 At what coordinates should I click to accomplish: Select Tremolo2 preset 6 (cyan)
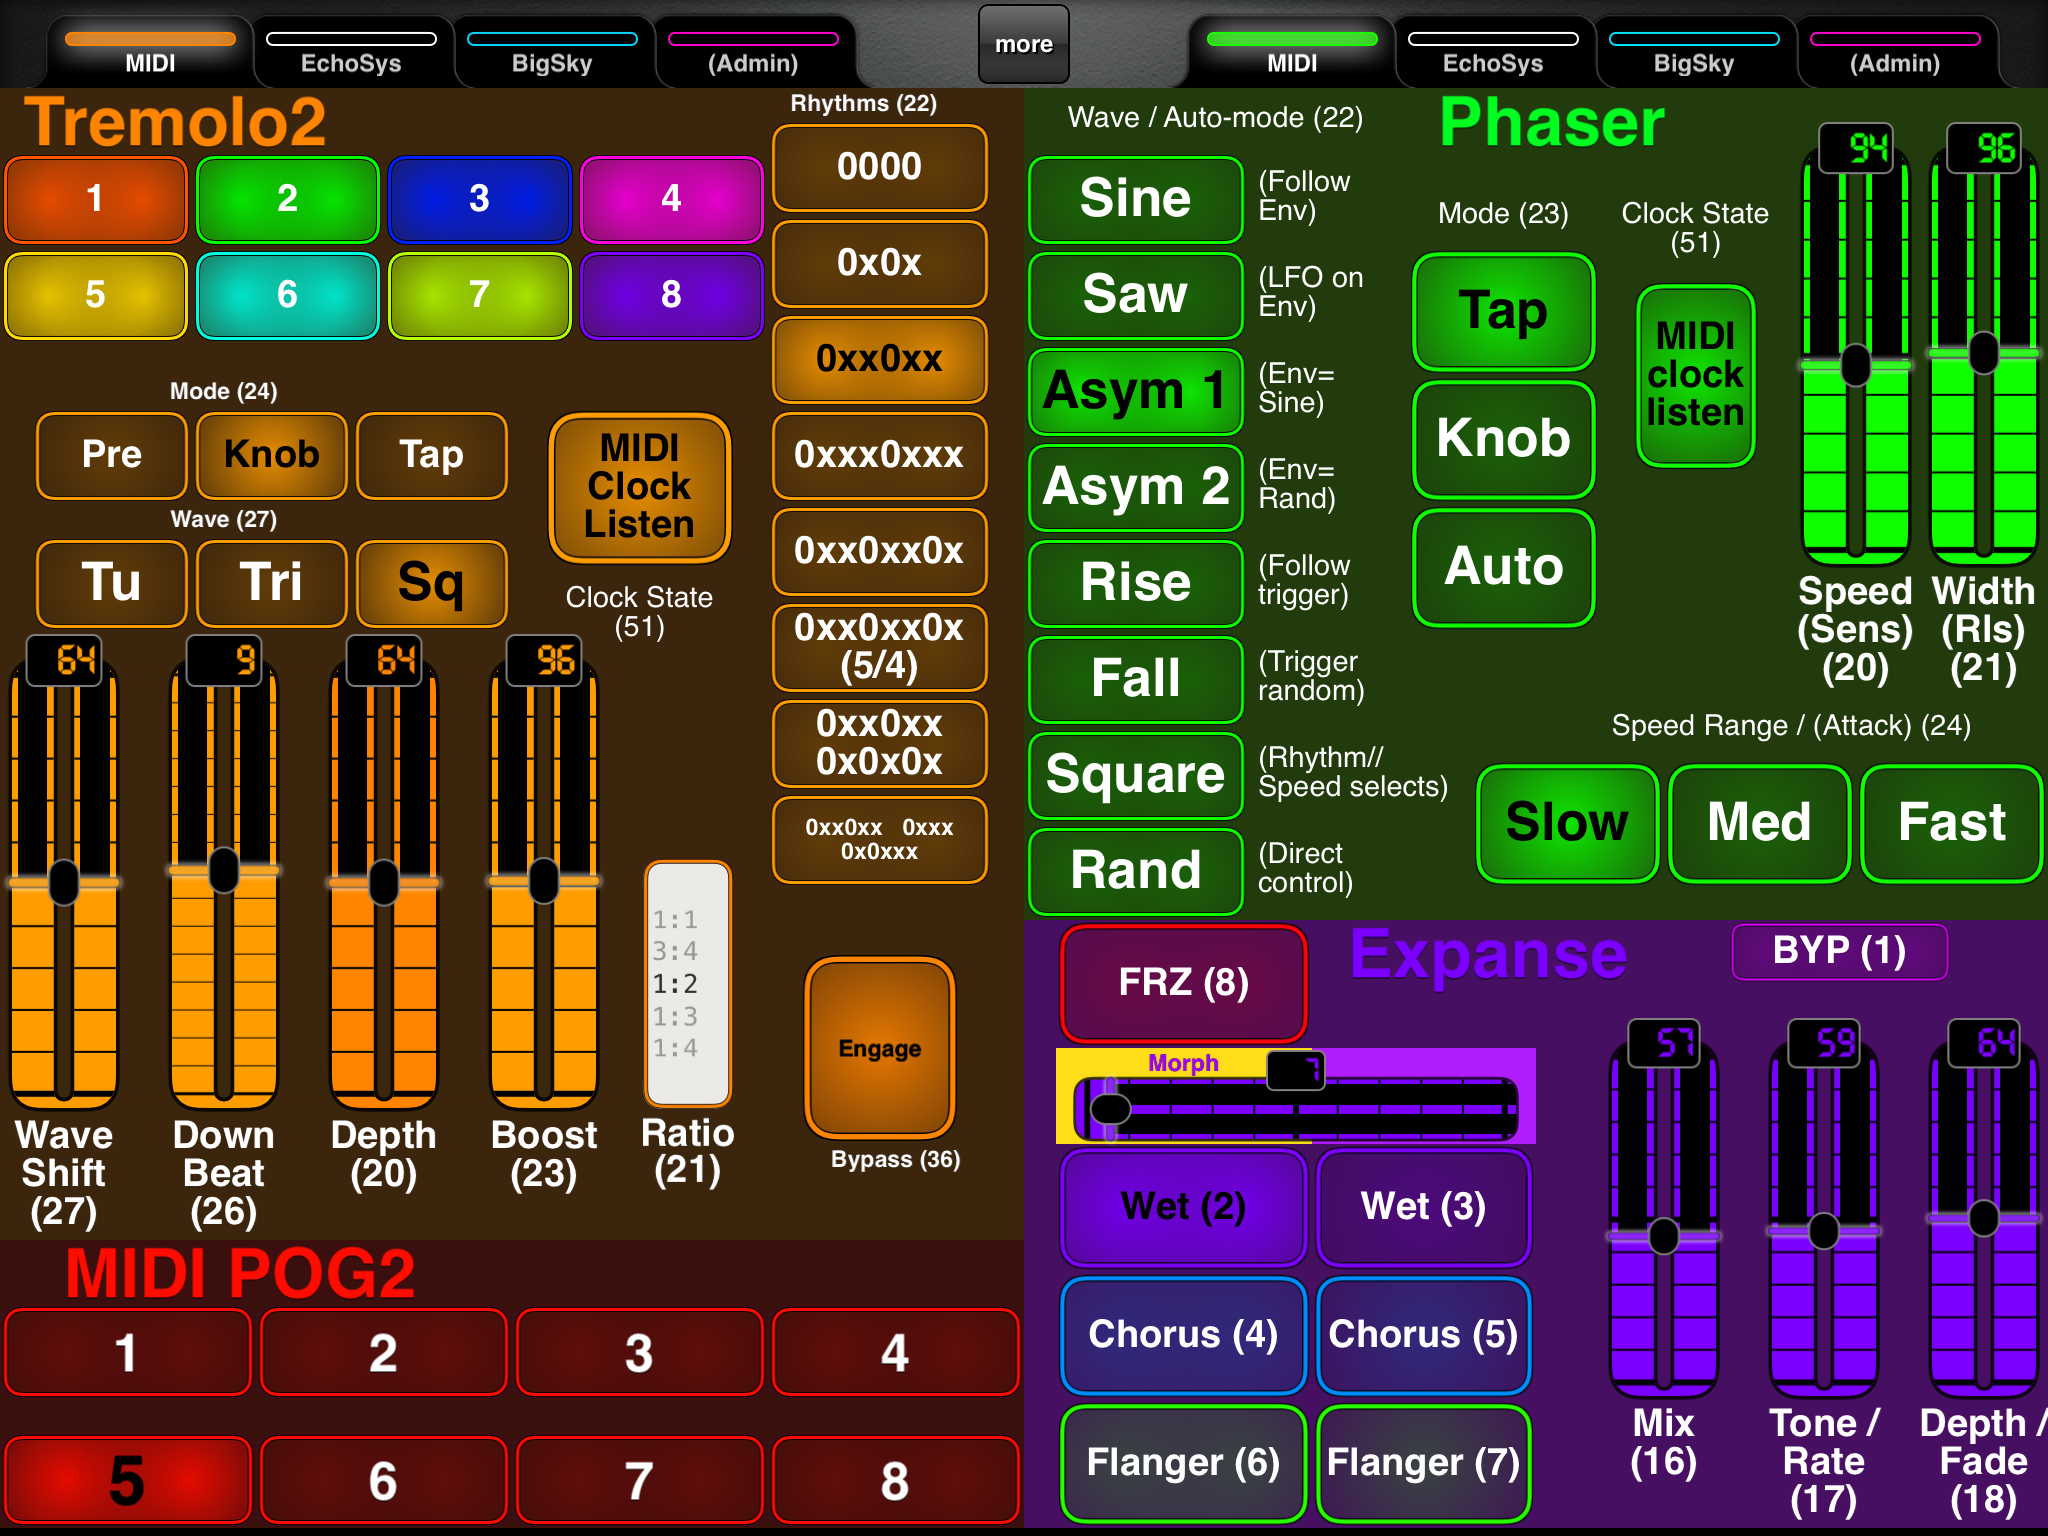(x=288, y=295)
